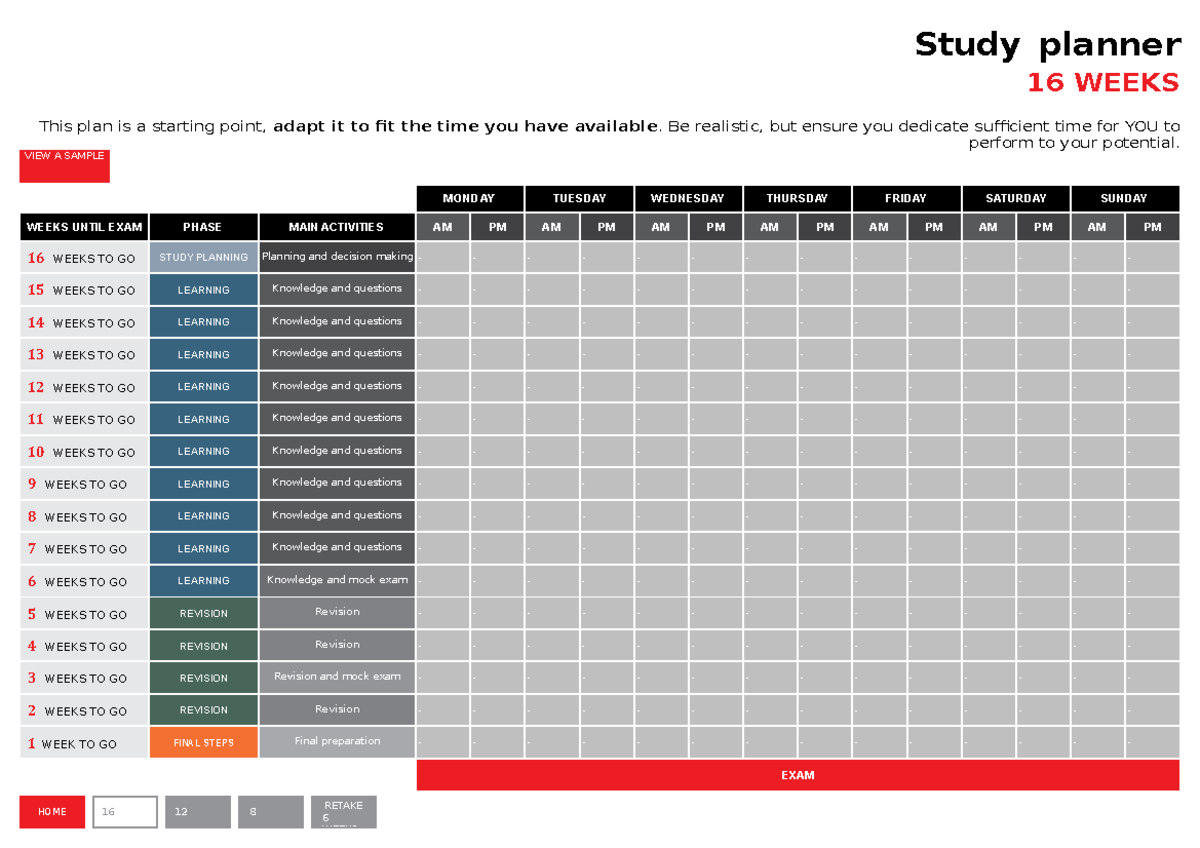The height and width of the screenshot is (848, 1200).
Task: Click the 'Revision and mock exam' activity cell
Action: point(336,677)
